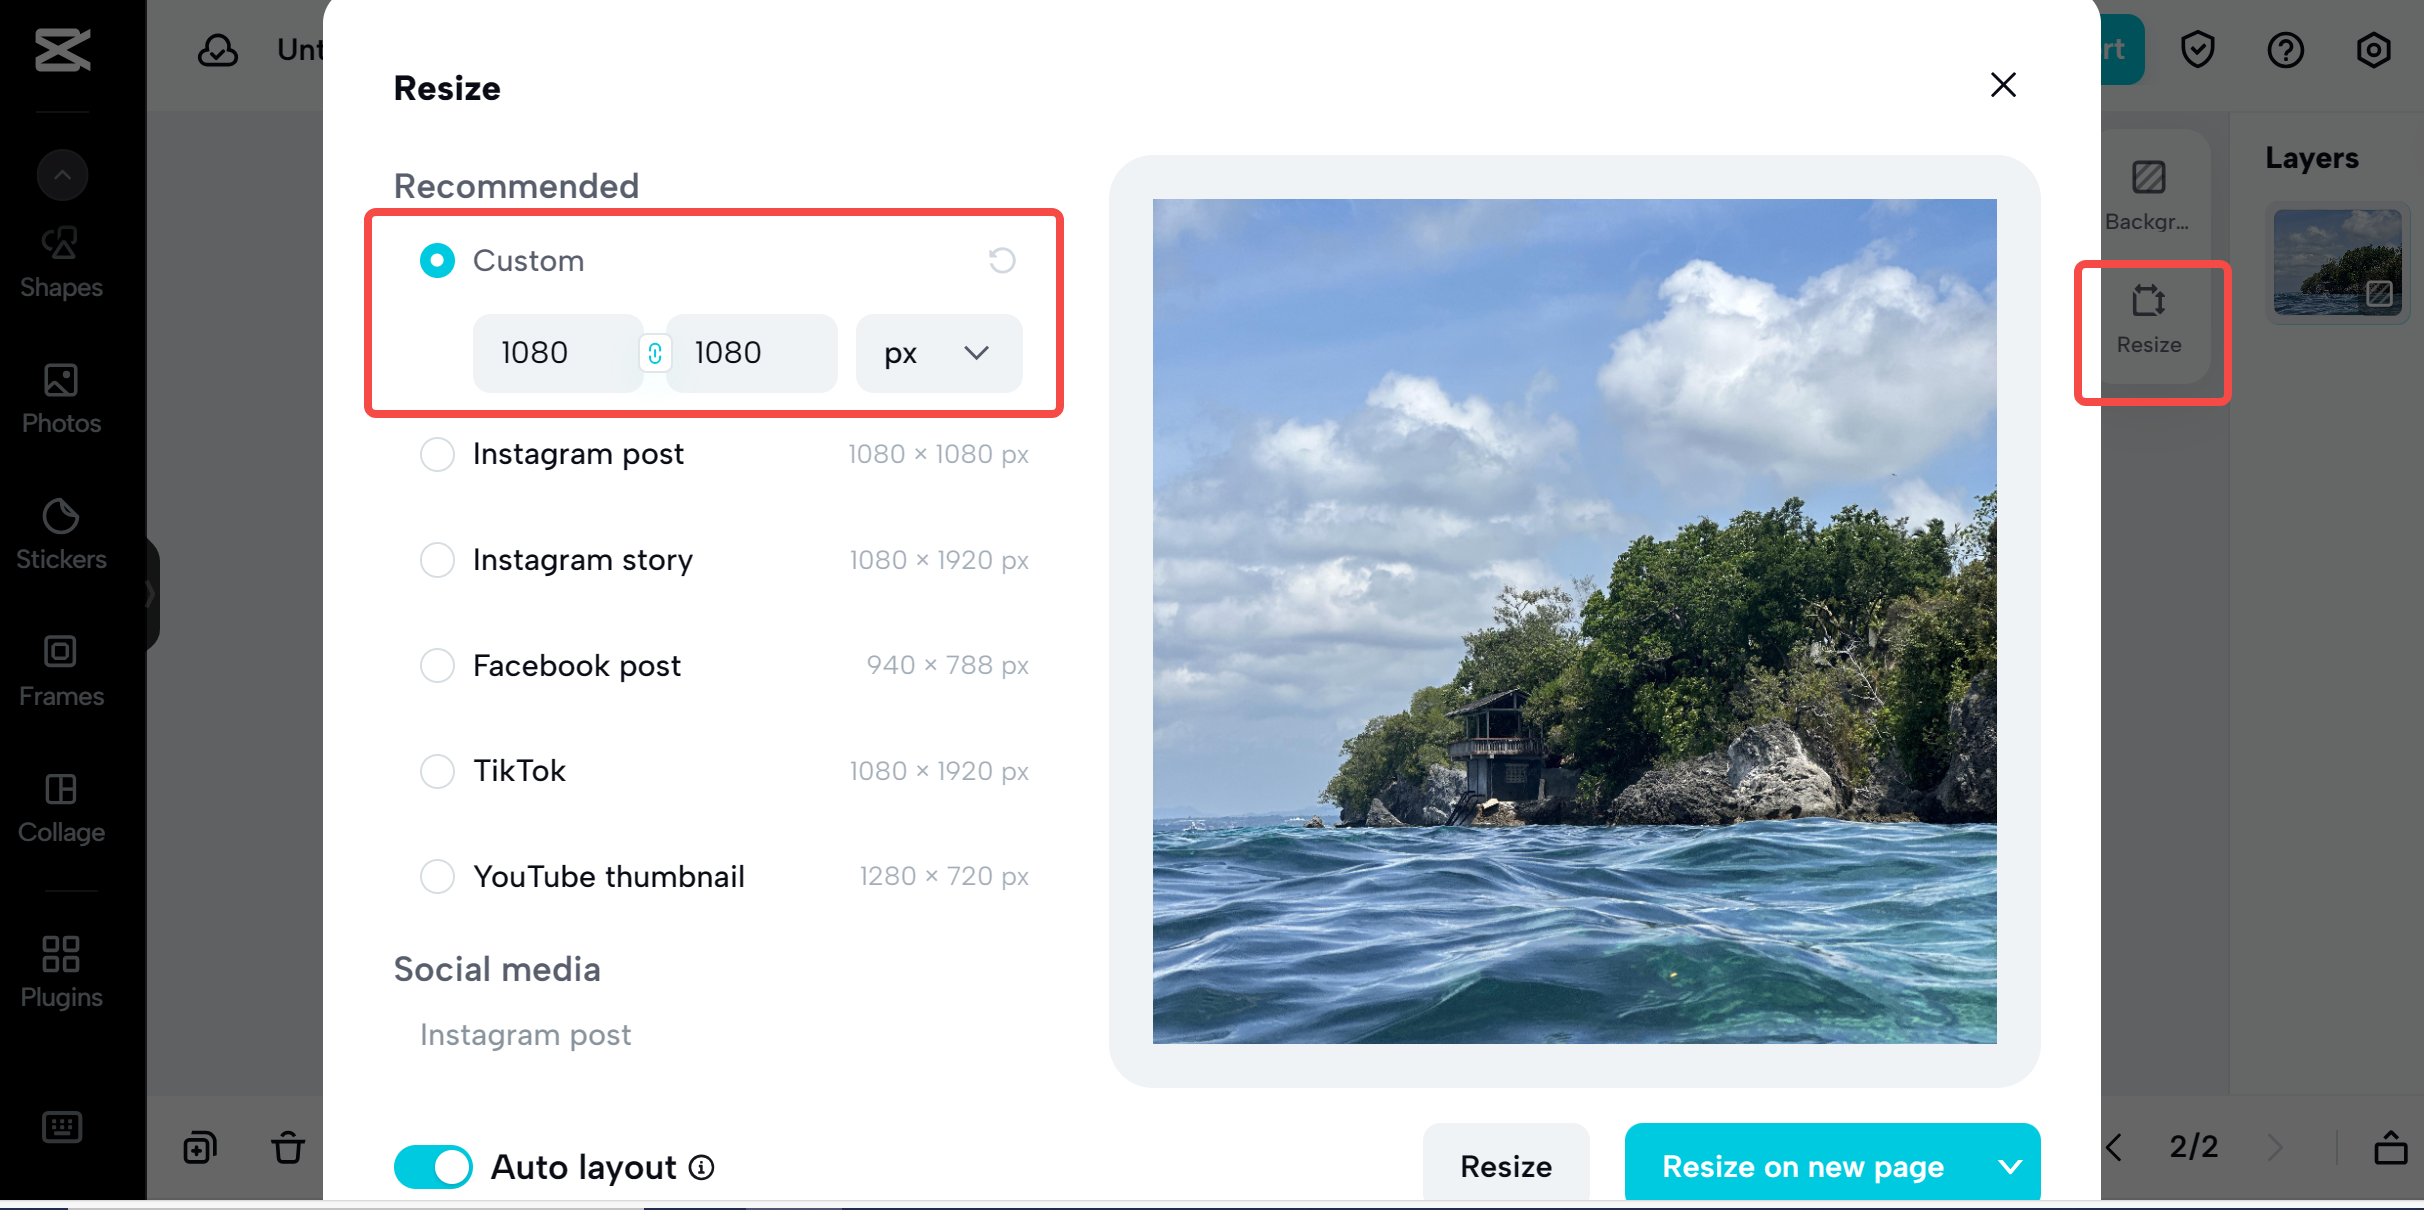Click the Frames tool in left sidebar
The image size is (2424, 1210).
coord(62,674)
